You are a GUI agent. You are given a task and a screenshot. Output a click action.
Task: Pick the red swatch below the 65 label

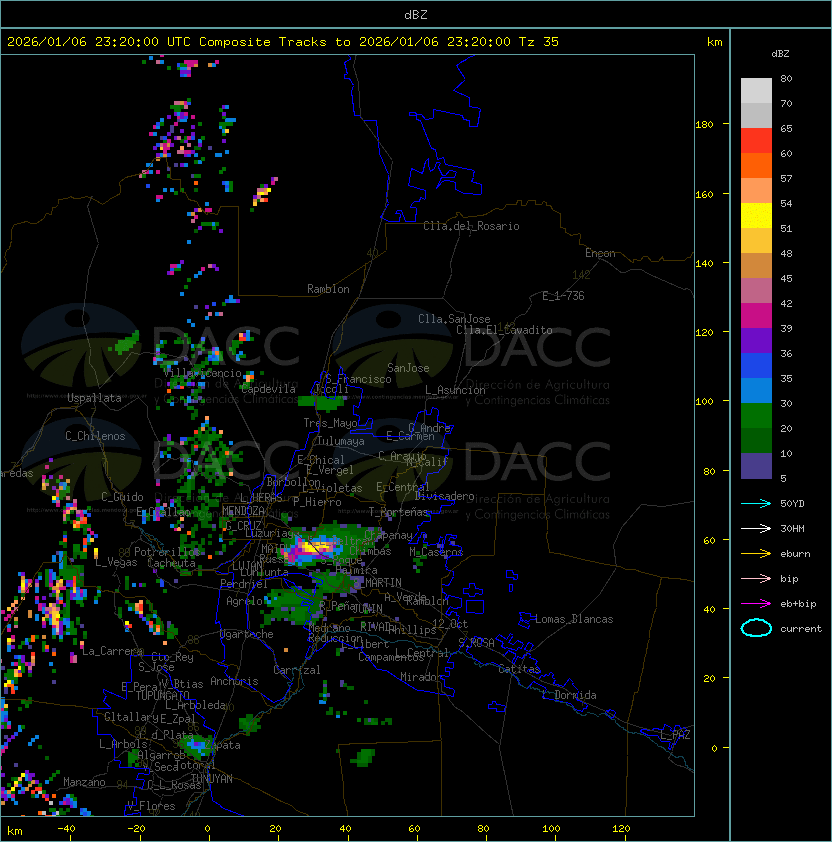point(756,141)
